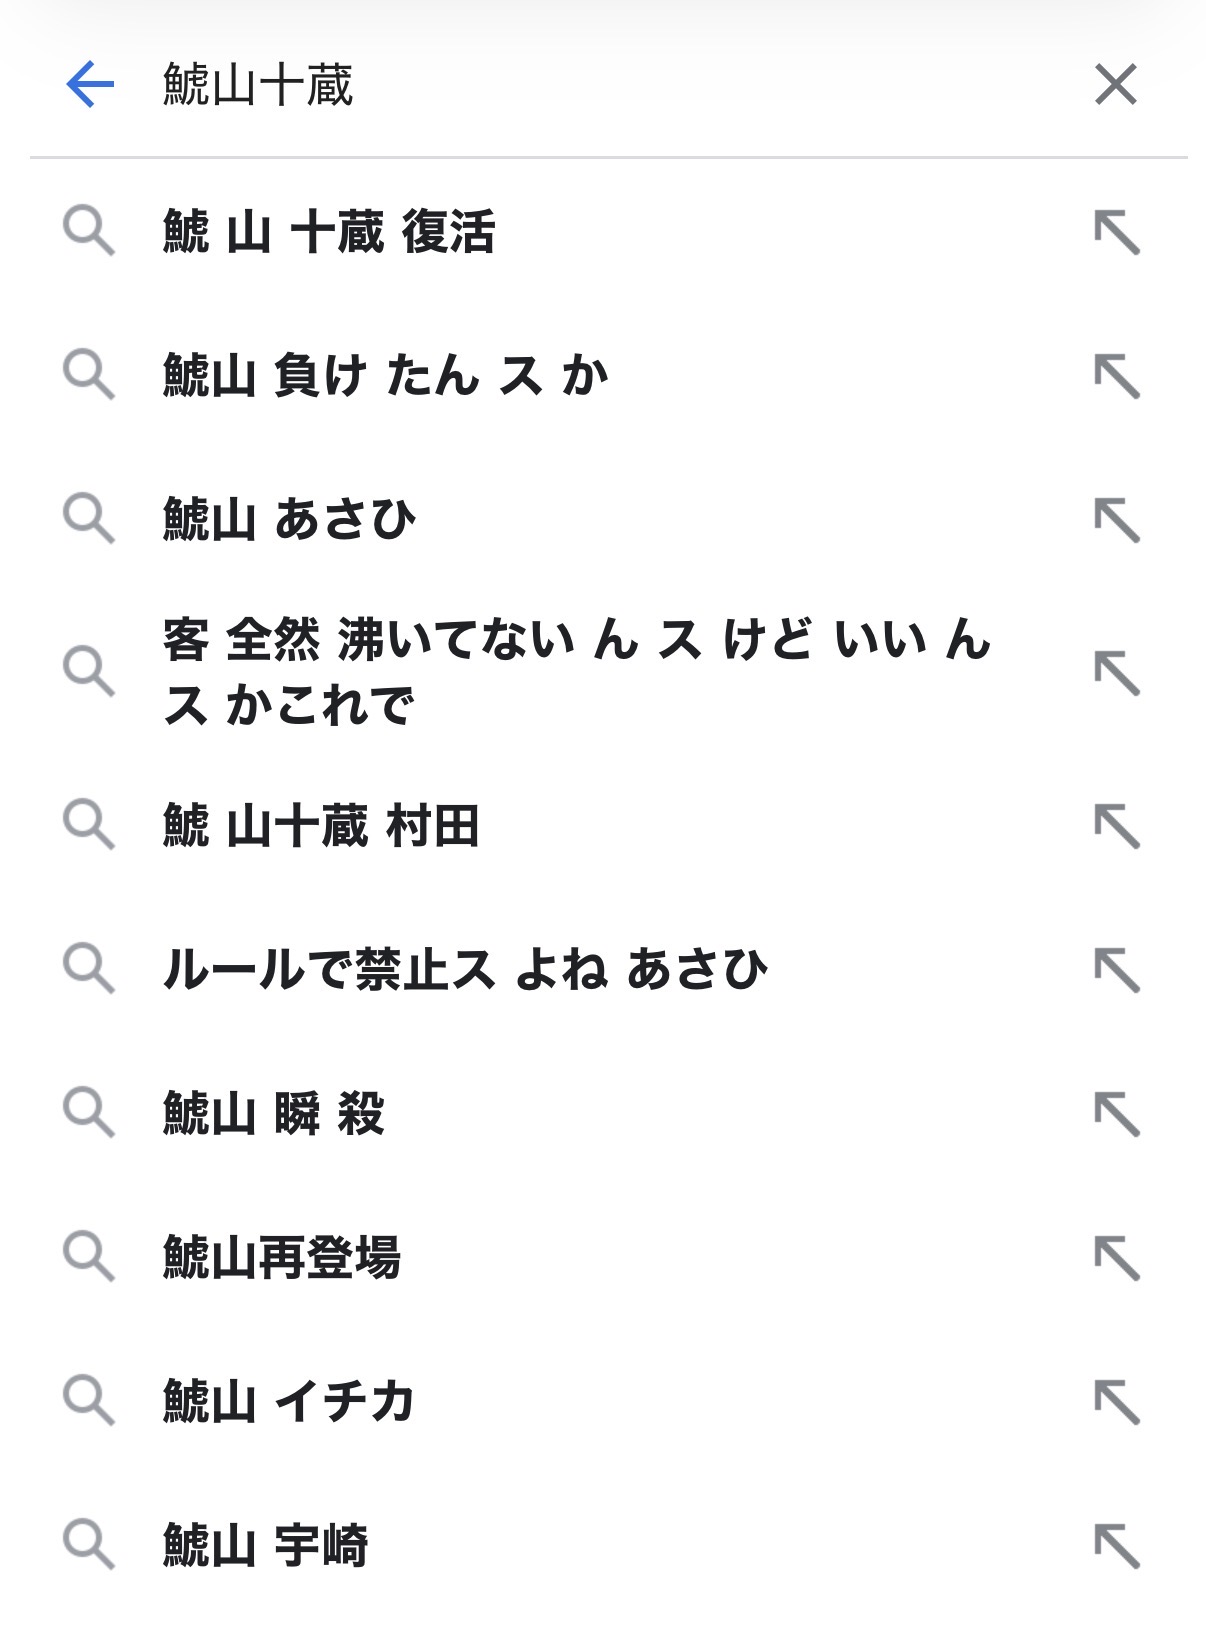The height and width of the screenshot is (1638, 1206).
Task: Click the fill arrow beside 鯱山 あさひ
Action: point(1116,520)
